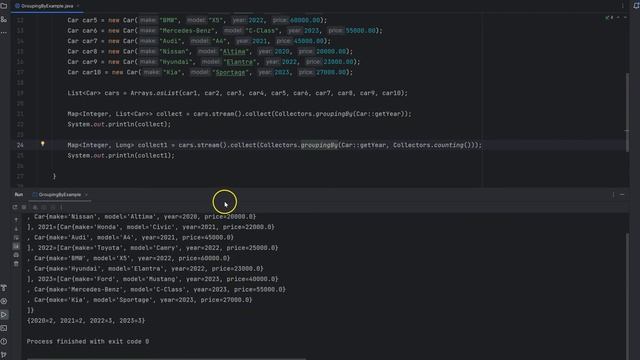Click the Up the stack trace arrow
Screen dimensions: 640x360
point(16,220)
